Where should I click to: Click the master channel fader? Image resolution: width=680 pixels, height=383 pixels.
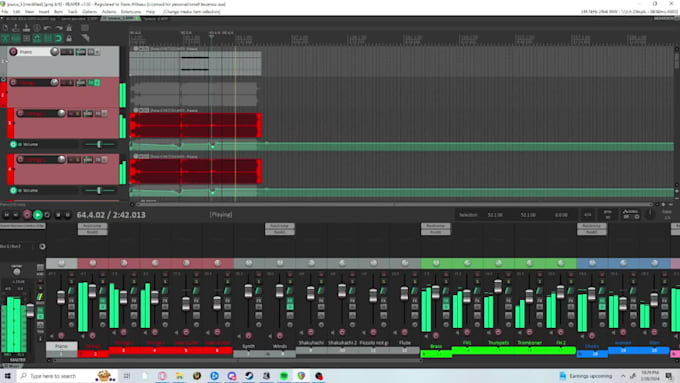[x=30, y=310]
